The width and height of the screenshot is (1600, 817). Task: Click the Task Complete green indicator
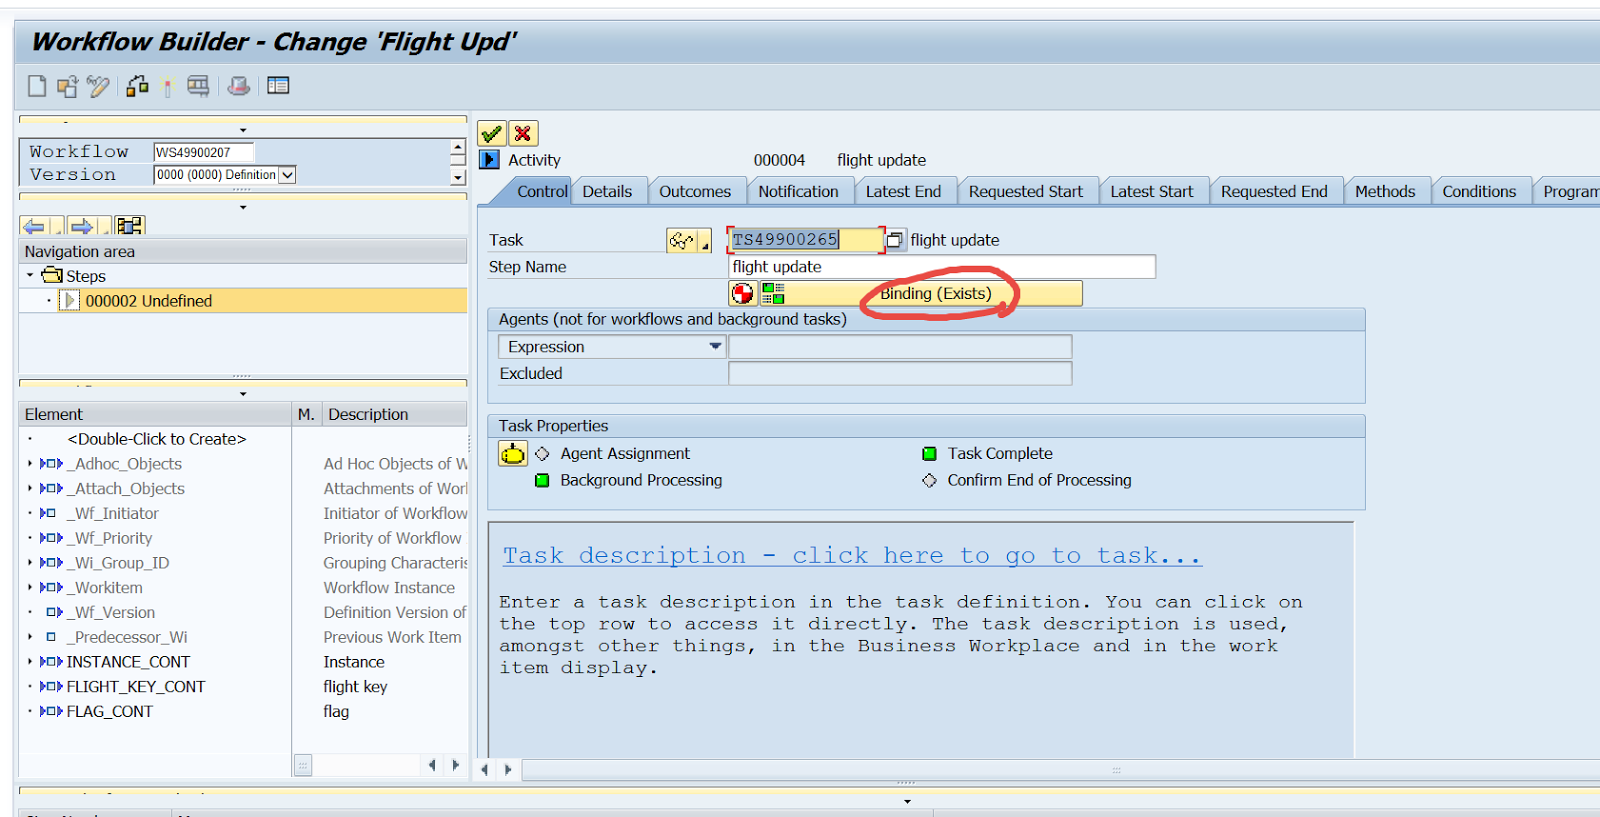[929, 454]
